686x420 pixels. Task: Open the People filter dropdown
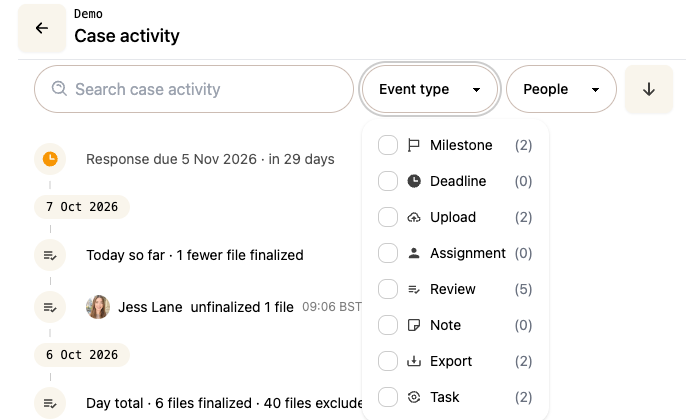561,89
